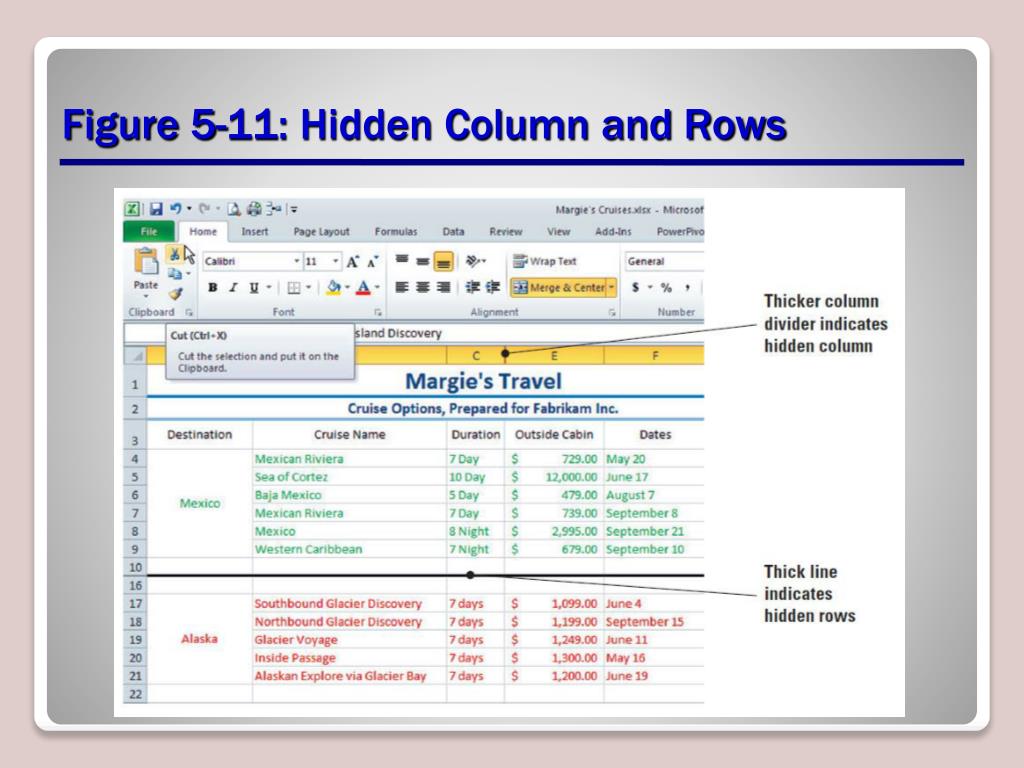Select the Format Painter brush
Image resolution: width=1024 pixels, height=768 pixels.
[x=175, y=294]
